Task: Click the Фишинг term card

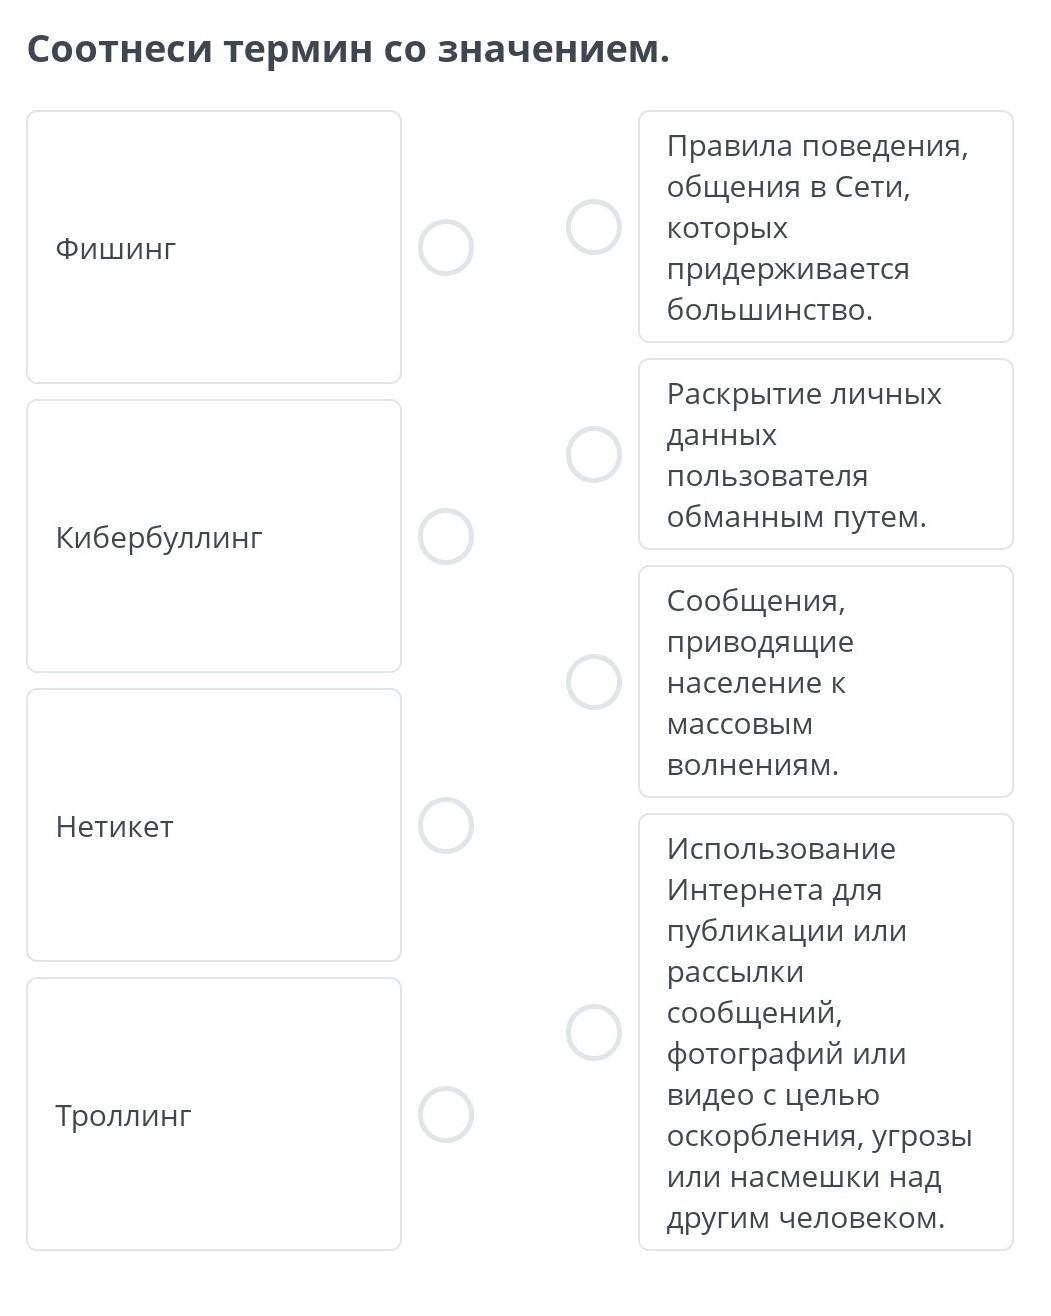Action: pyautogui.click(x=214, y=247)
